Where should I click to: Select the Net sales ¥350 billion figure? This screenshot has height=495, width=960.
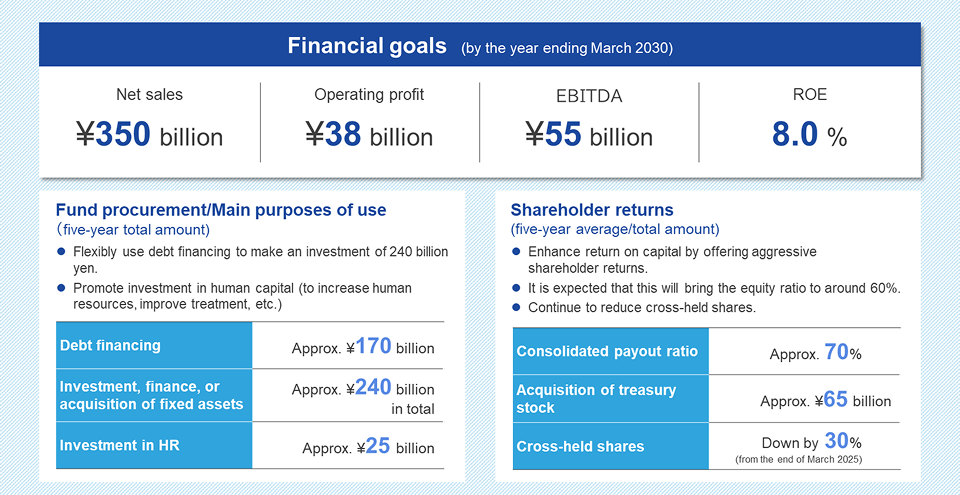149,135
